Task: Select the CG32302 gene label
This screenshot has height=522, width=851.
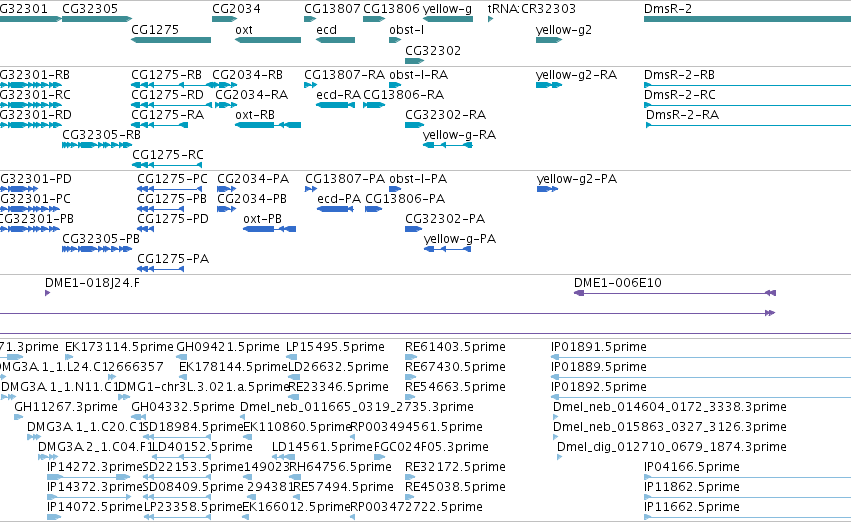Action: [x=433, y=50]
